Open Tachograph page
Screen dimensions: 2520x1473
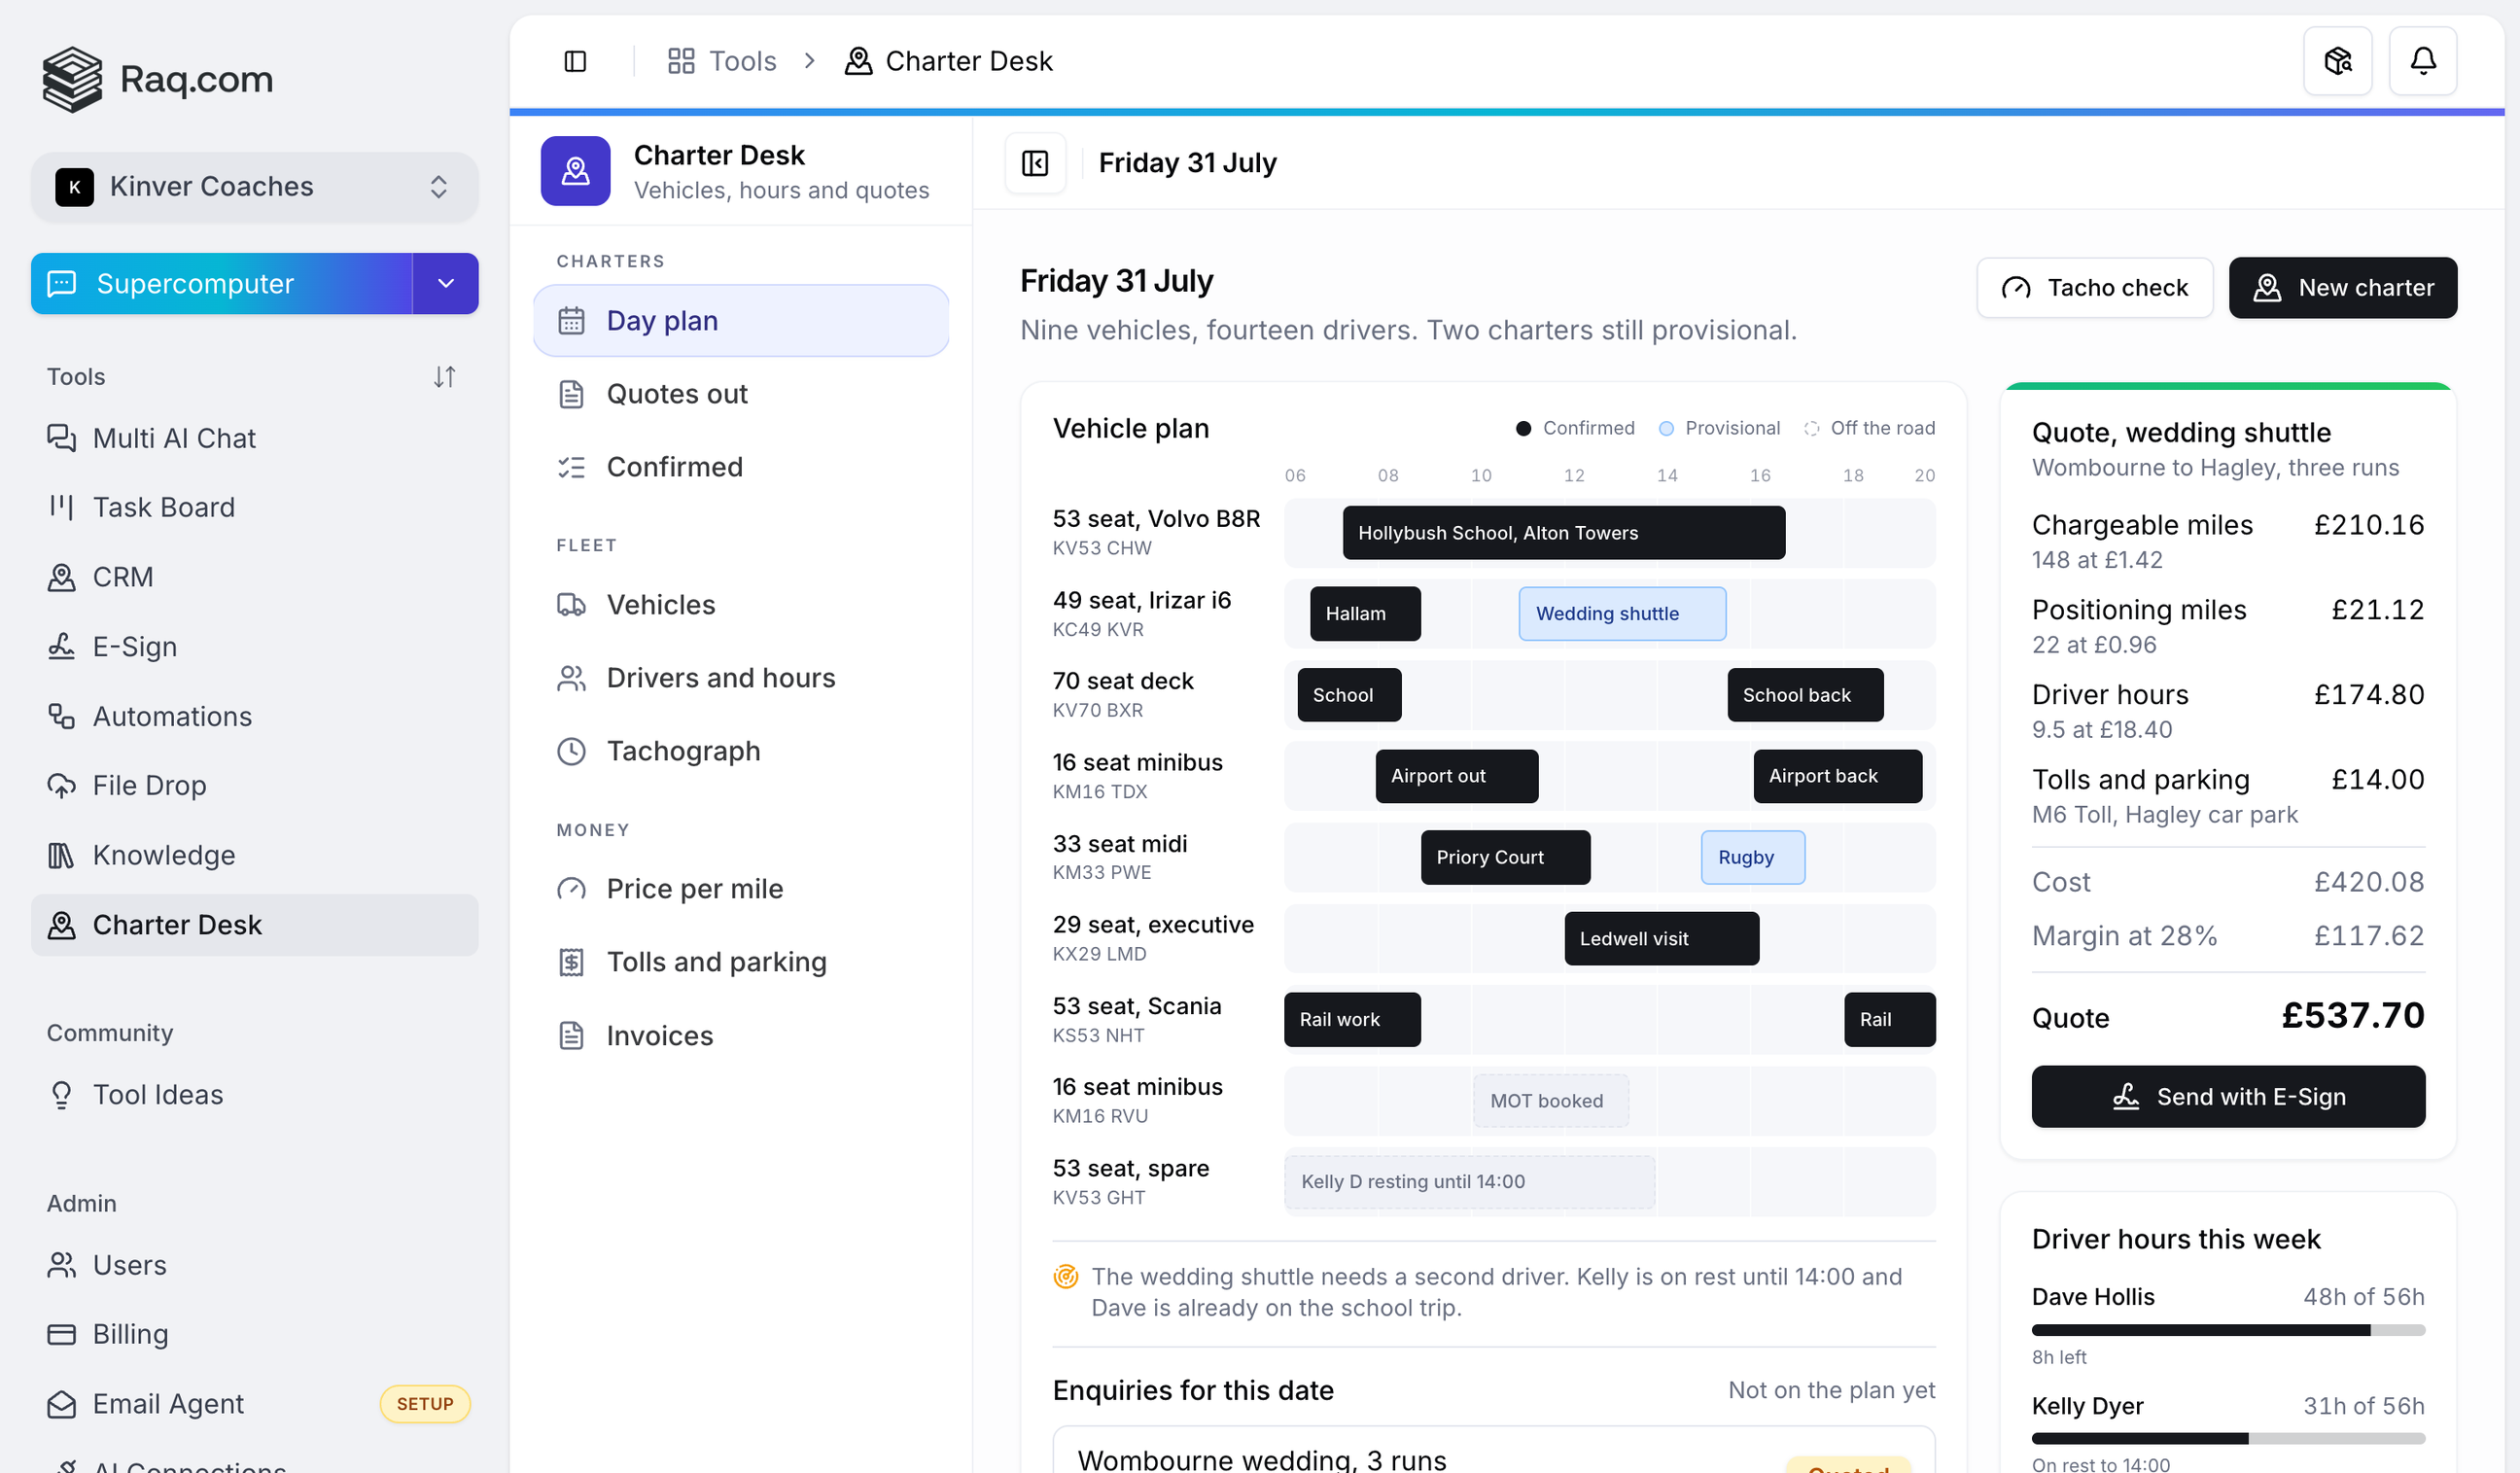[741, 751]
